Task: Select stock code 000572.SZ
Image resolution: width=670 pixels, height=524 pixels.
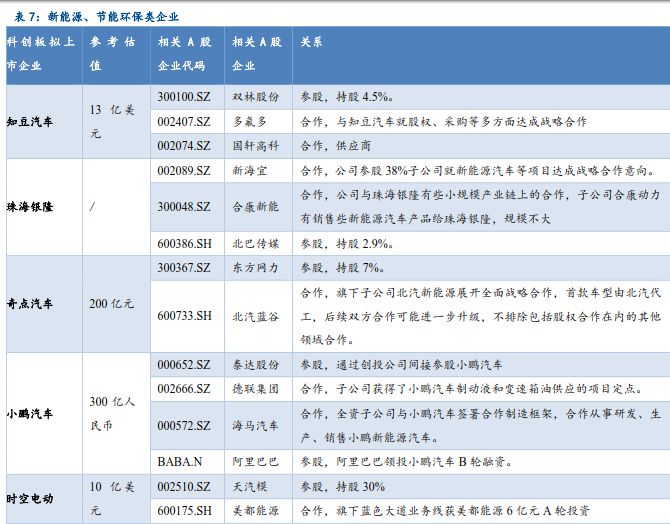Action: pyautogui.click(x=184, y=426)
